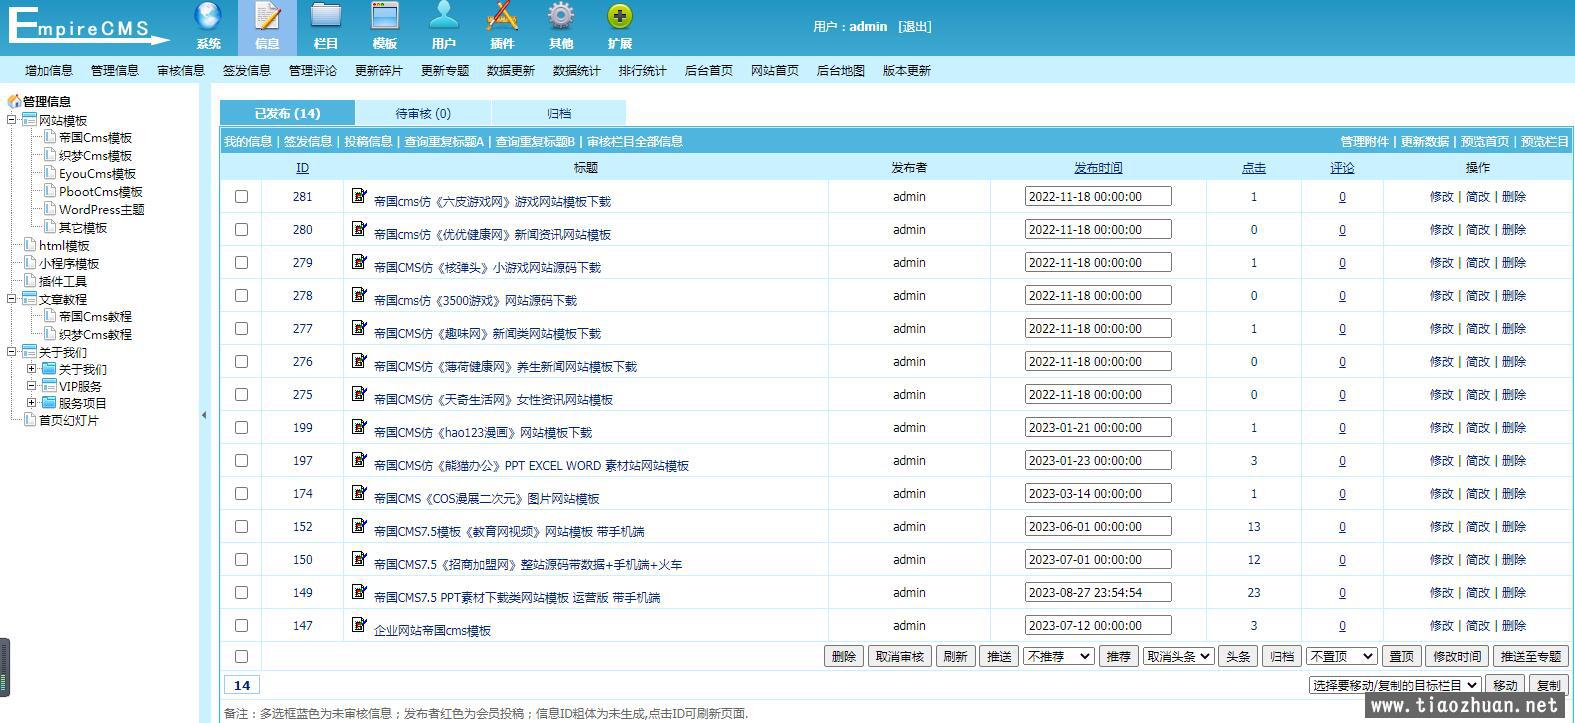Click the edit icon for row 281
This screenshot has width=1575, height=723.
coord(359,196)
